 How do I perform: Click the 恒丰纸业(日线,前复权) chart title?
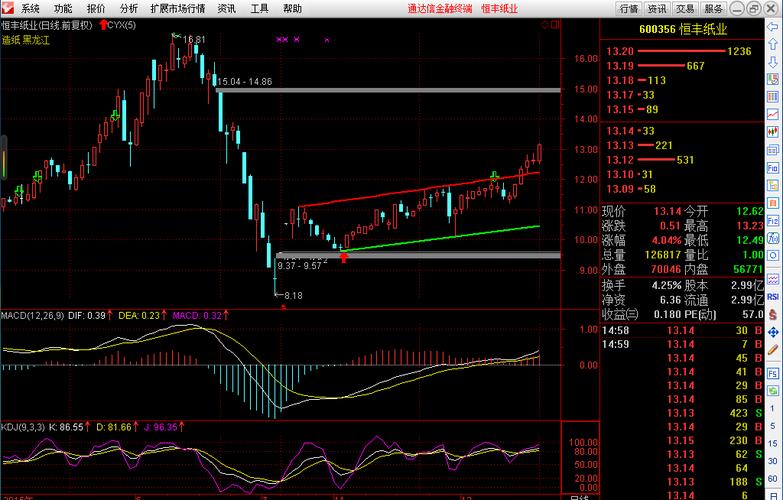click(47, 25)
